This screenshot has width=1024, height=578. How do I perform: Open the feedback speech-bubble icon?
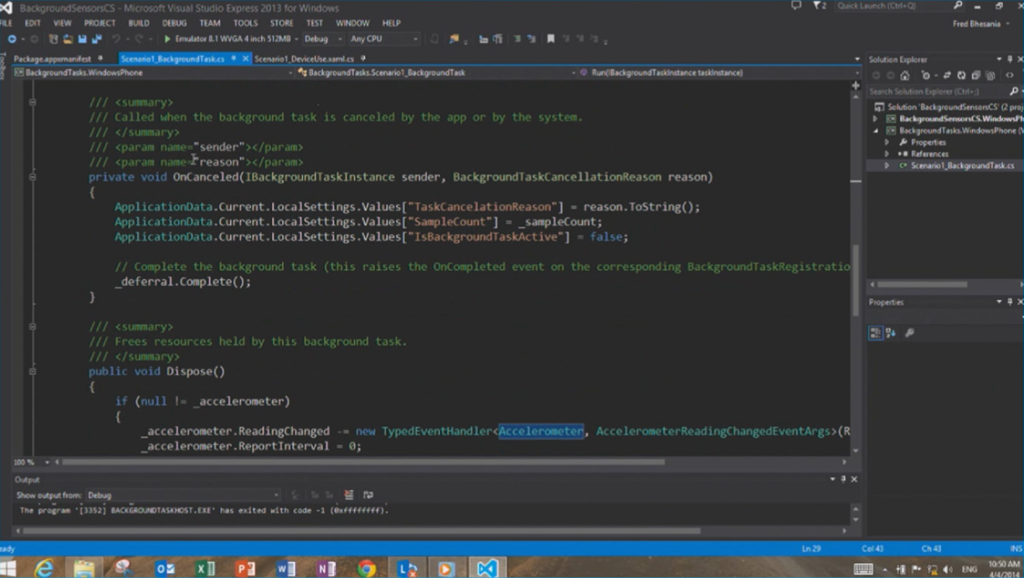pos(795,6)
